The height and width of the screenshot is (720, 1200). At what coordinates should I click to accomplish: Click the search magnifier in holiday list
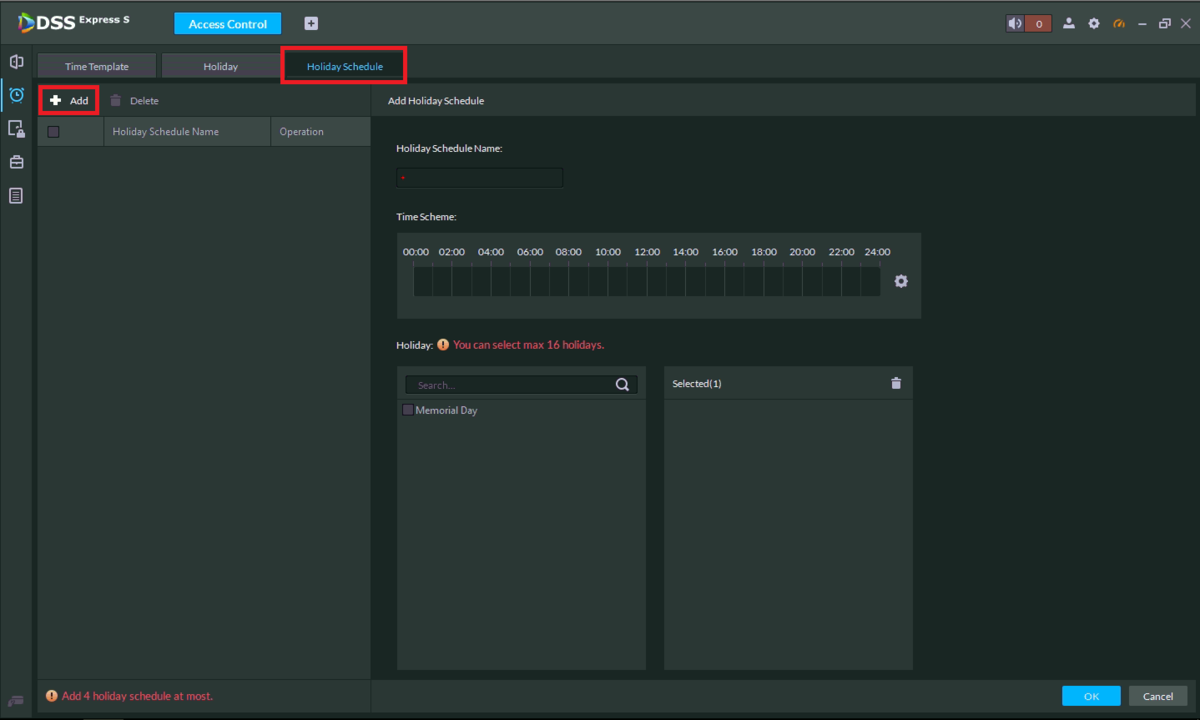pos(622,385)
